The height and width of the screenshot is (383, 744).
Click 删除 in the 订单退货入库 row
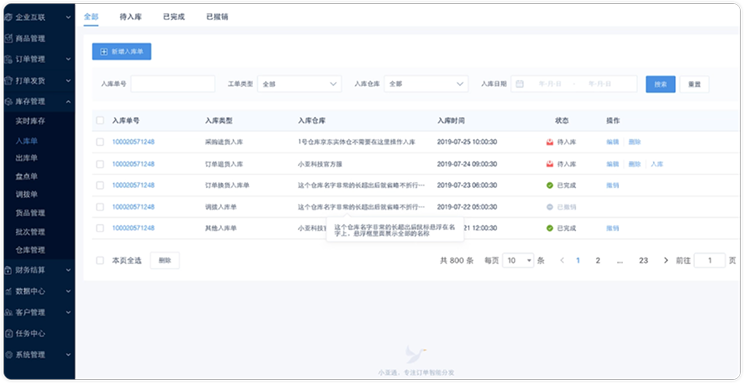coord(635,164)
